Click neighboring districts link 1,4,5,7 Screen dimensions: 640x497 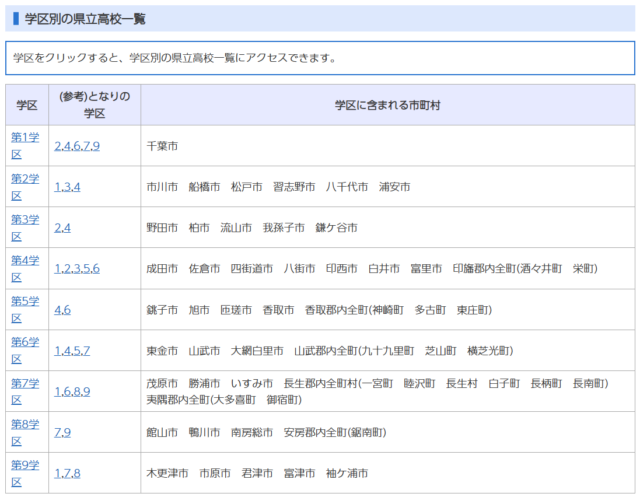pyautogui.click(x=72, y=351)
